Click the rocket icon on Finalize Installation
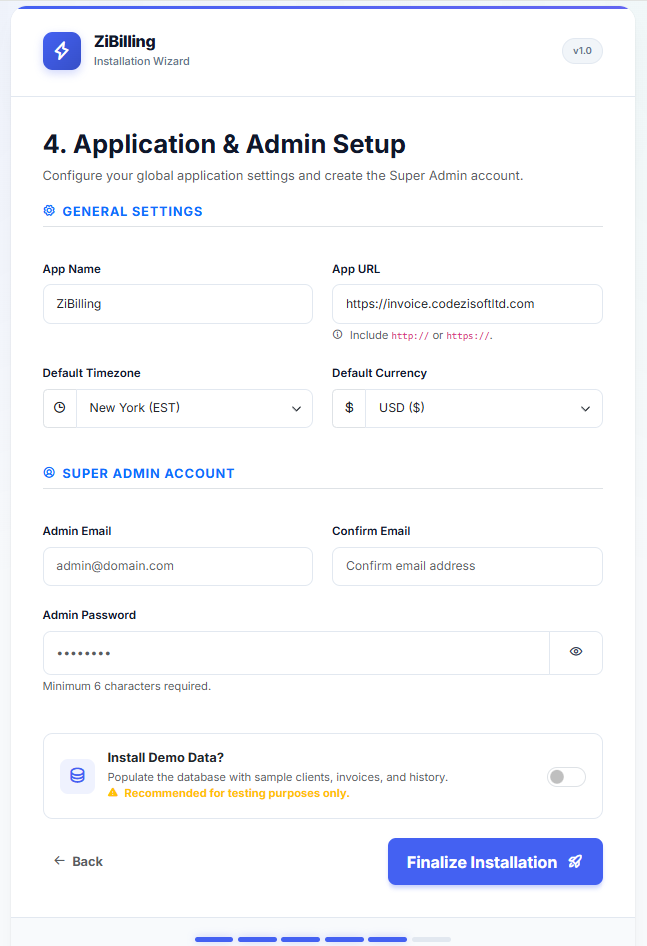This screenshot has height=946, width=647. pos(575,861)
